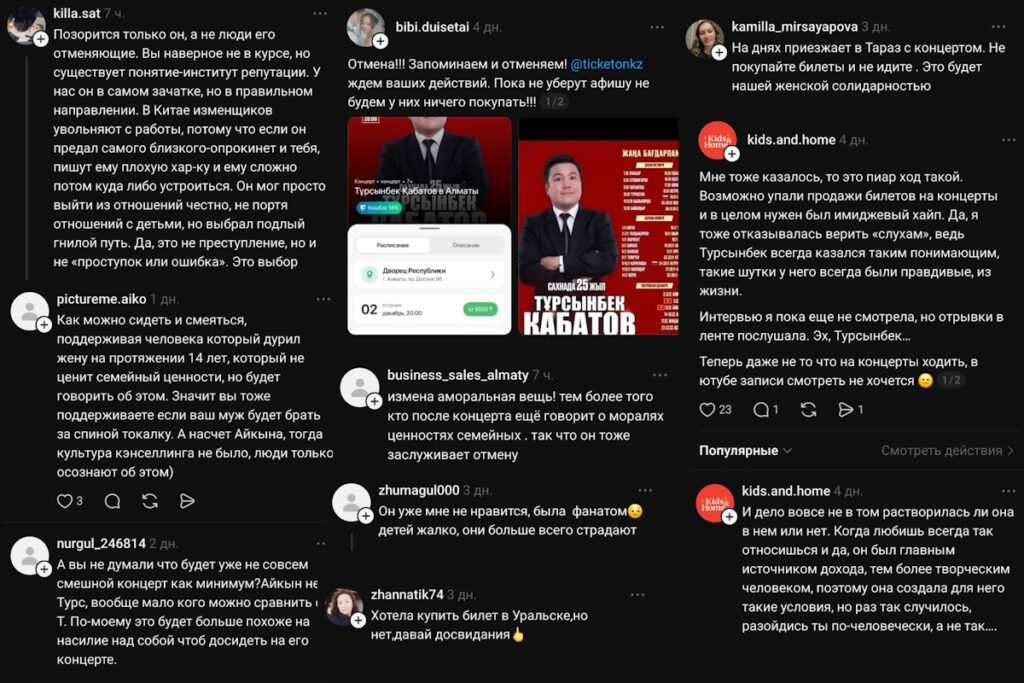Open three-dot menu on bibi.duisetai post

pyautogui.click(x=657, y=27)
